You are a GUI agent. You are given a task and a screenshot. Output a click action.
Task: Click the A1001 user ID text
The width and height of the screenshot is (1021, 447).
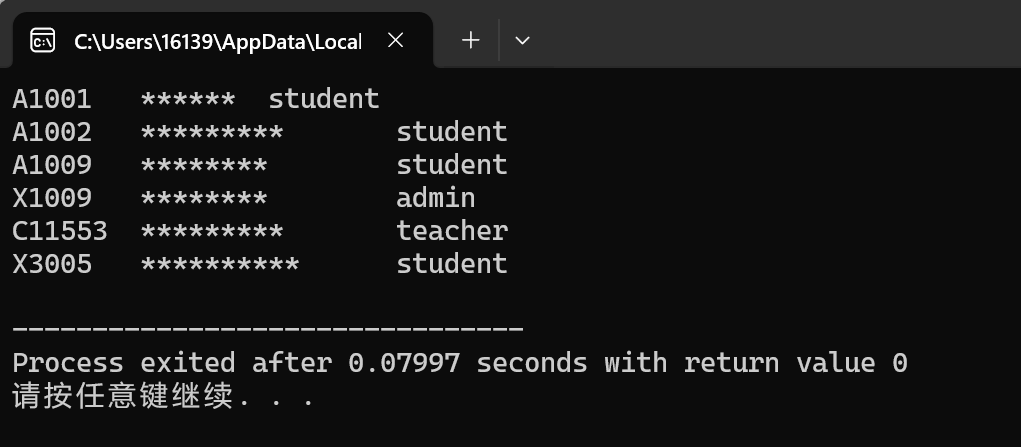[52, 99]
